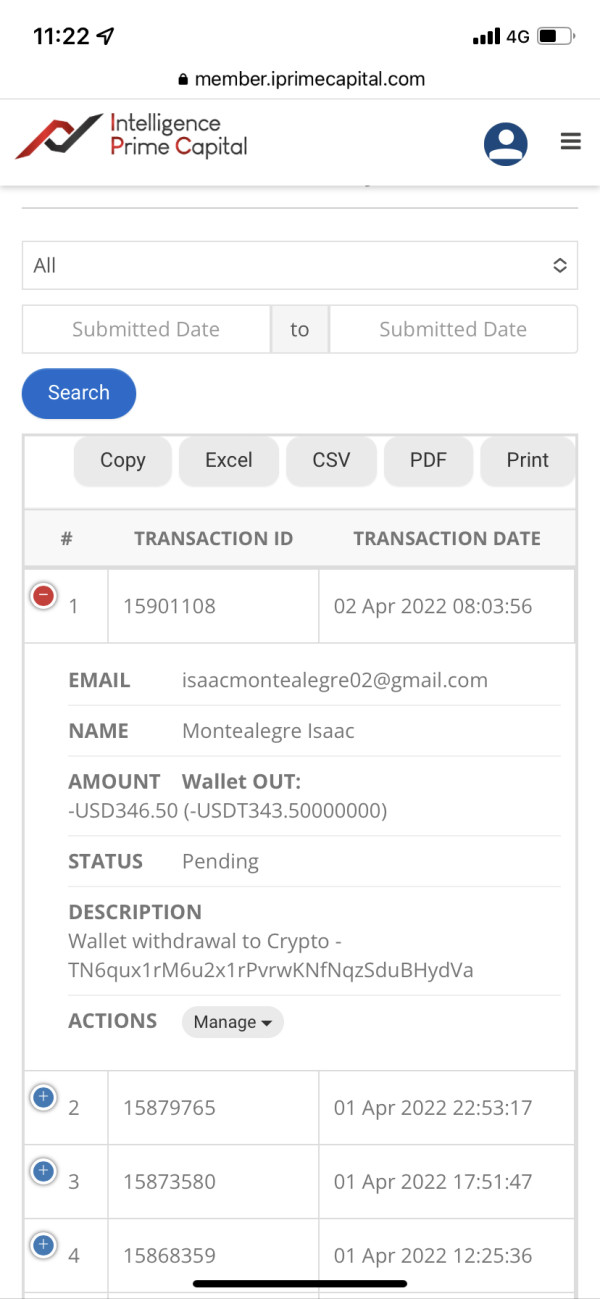Image resolution: width=600 pixels, height=1299 pixels.
Task: Collapse row 1 with red minus icon
Action: (43, 597)
